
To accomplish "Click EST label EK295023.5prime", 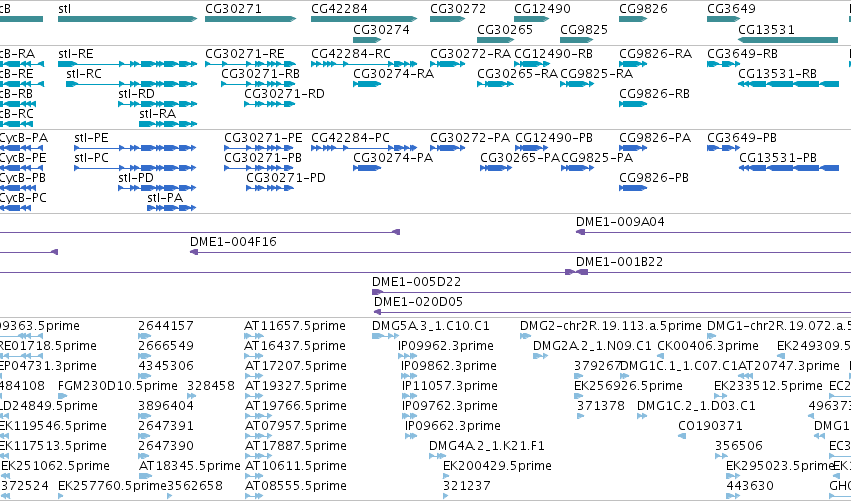I will click(x=779, y=466).
